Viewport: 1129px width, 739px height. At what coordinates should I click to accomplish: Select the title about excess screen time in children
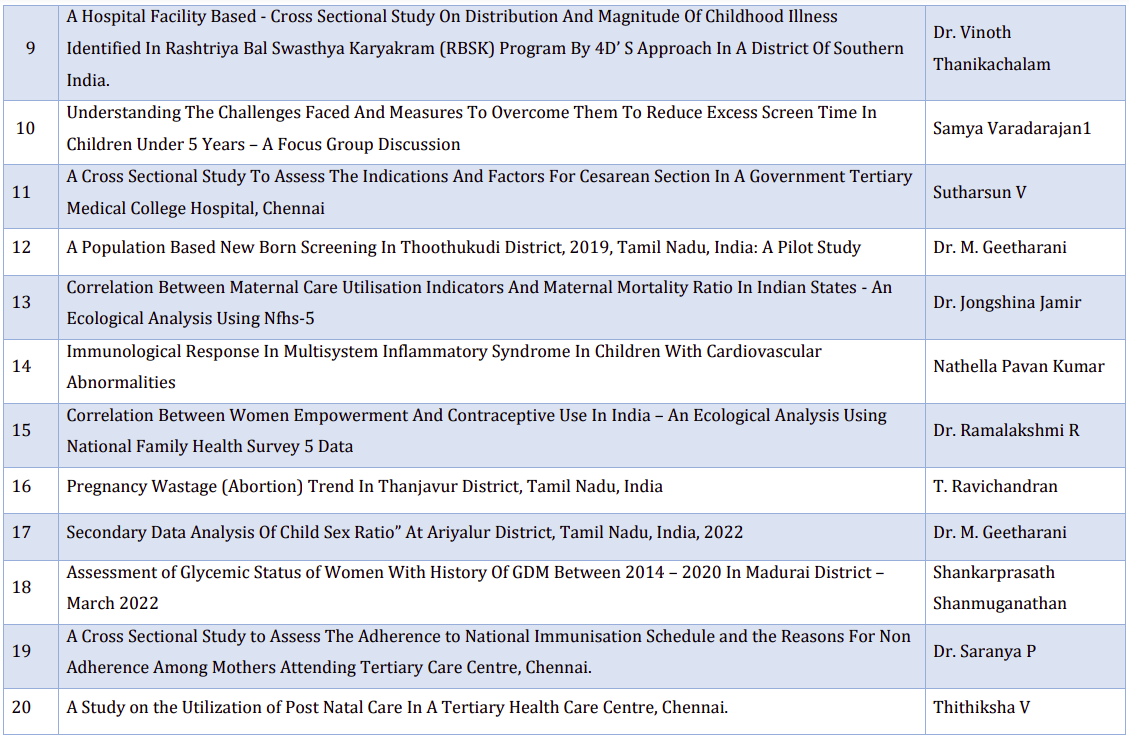(x=471, y=128)
